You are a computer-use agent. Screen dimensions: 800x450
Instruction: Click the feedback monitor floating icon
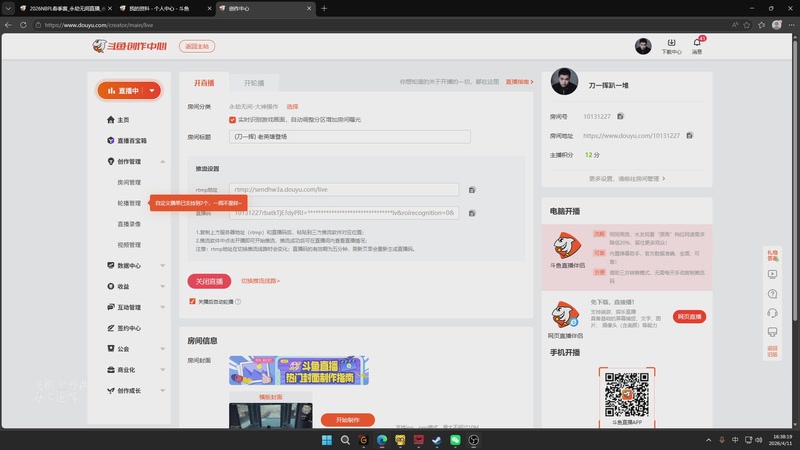click(x=772, y=332)
